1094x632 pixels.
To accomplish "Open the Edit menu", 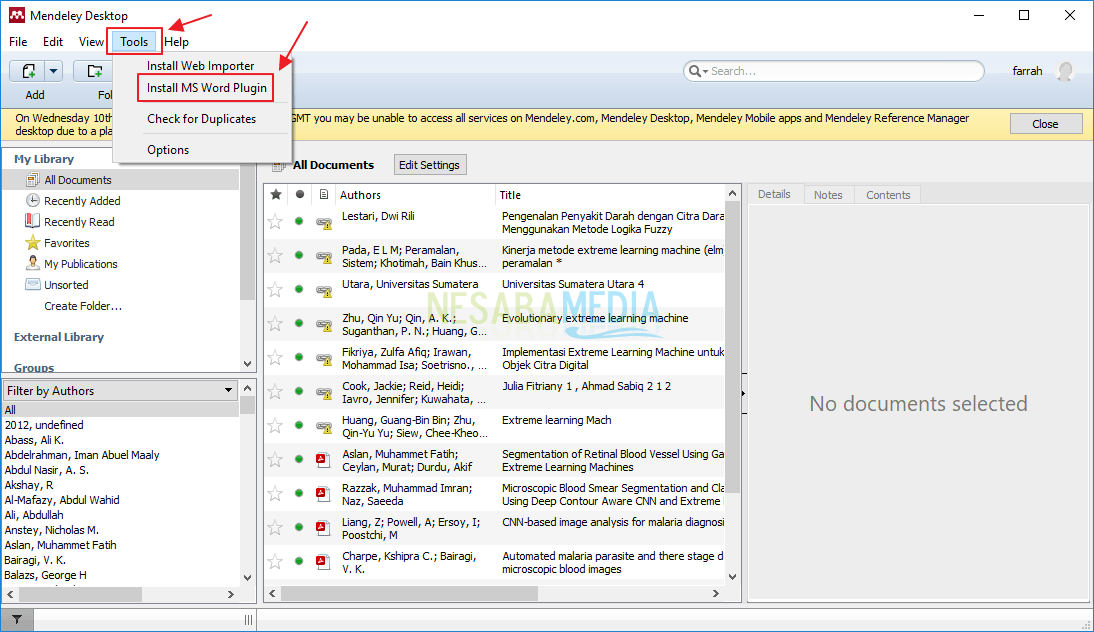I will [x=53, y=42].
